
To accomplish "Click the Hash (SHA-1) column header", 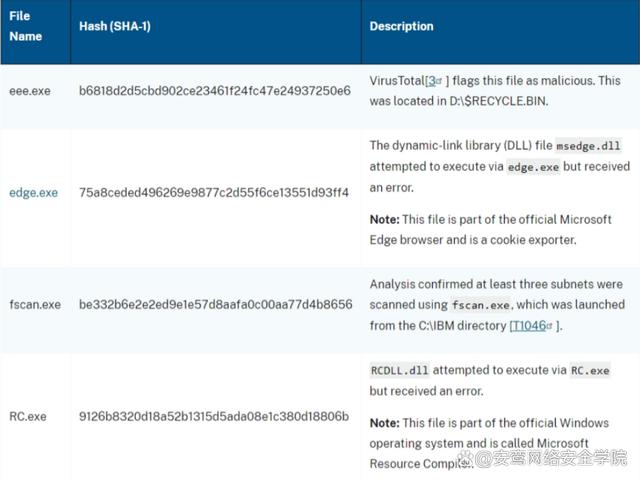I will pos(115,26).
